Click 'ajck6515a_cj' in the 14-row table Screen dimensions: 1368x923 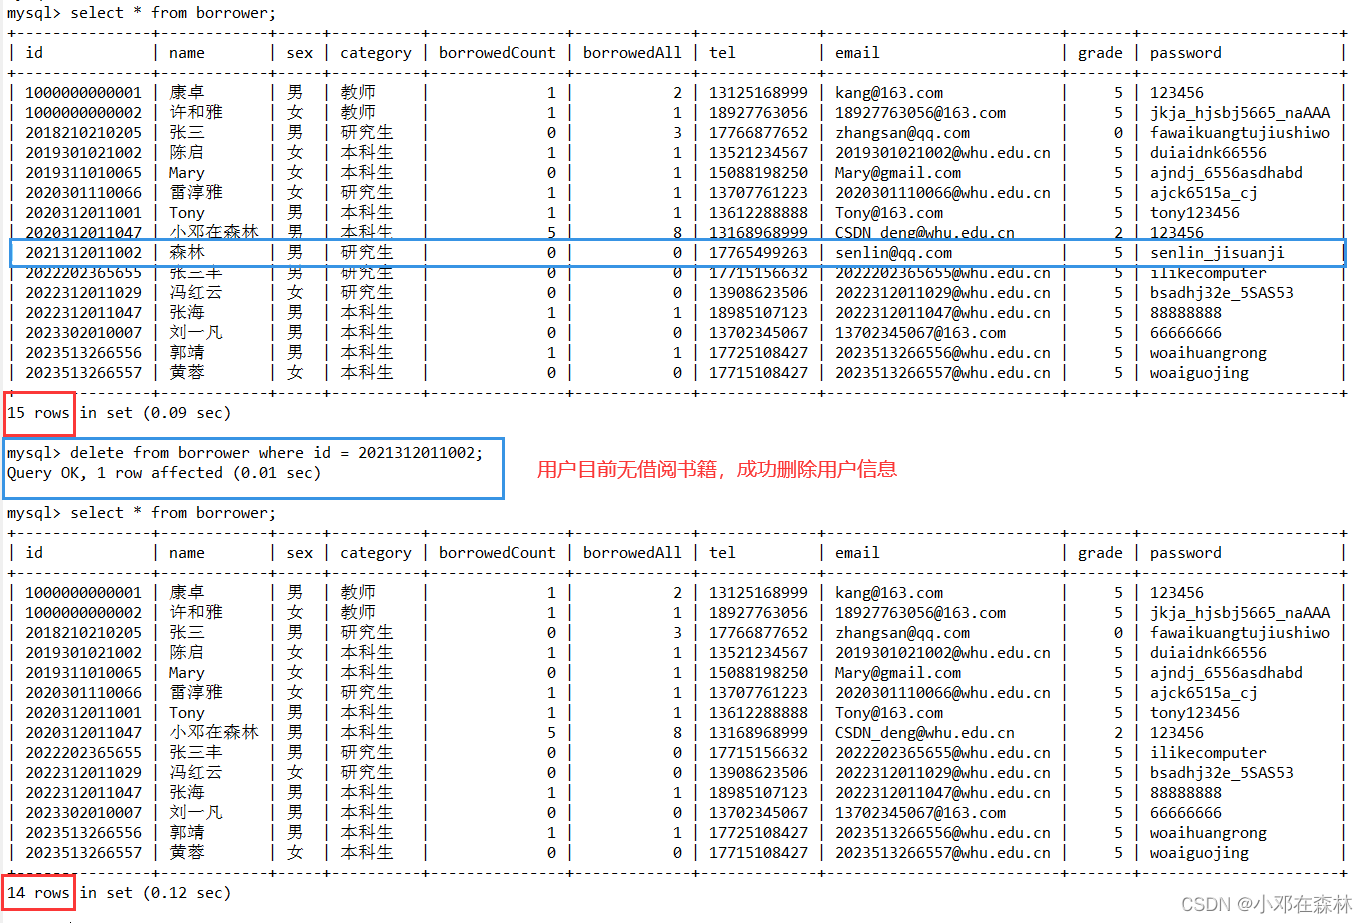[x=1204, y=693]
